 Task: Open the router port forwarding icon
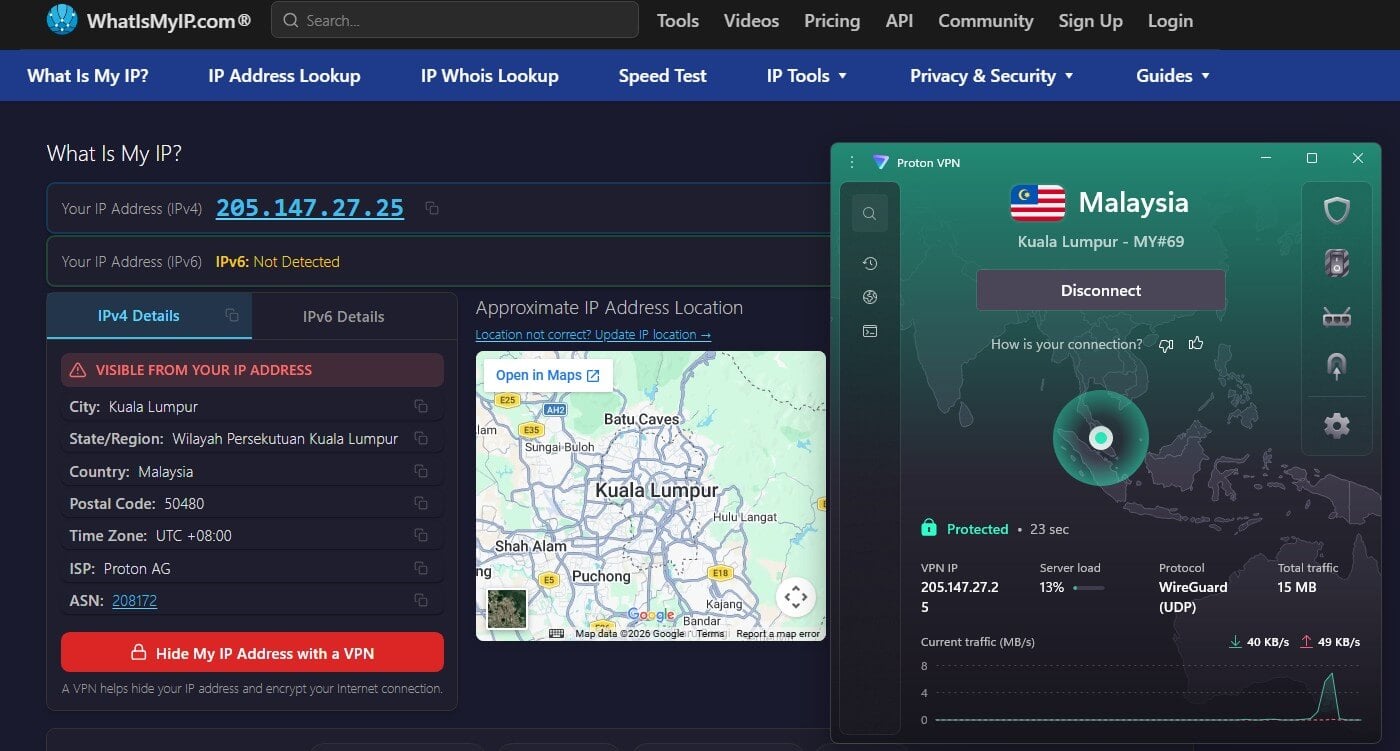1337,317
